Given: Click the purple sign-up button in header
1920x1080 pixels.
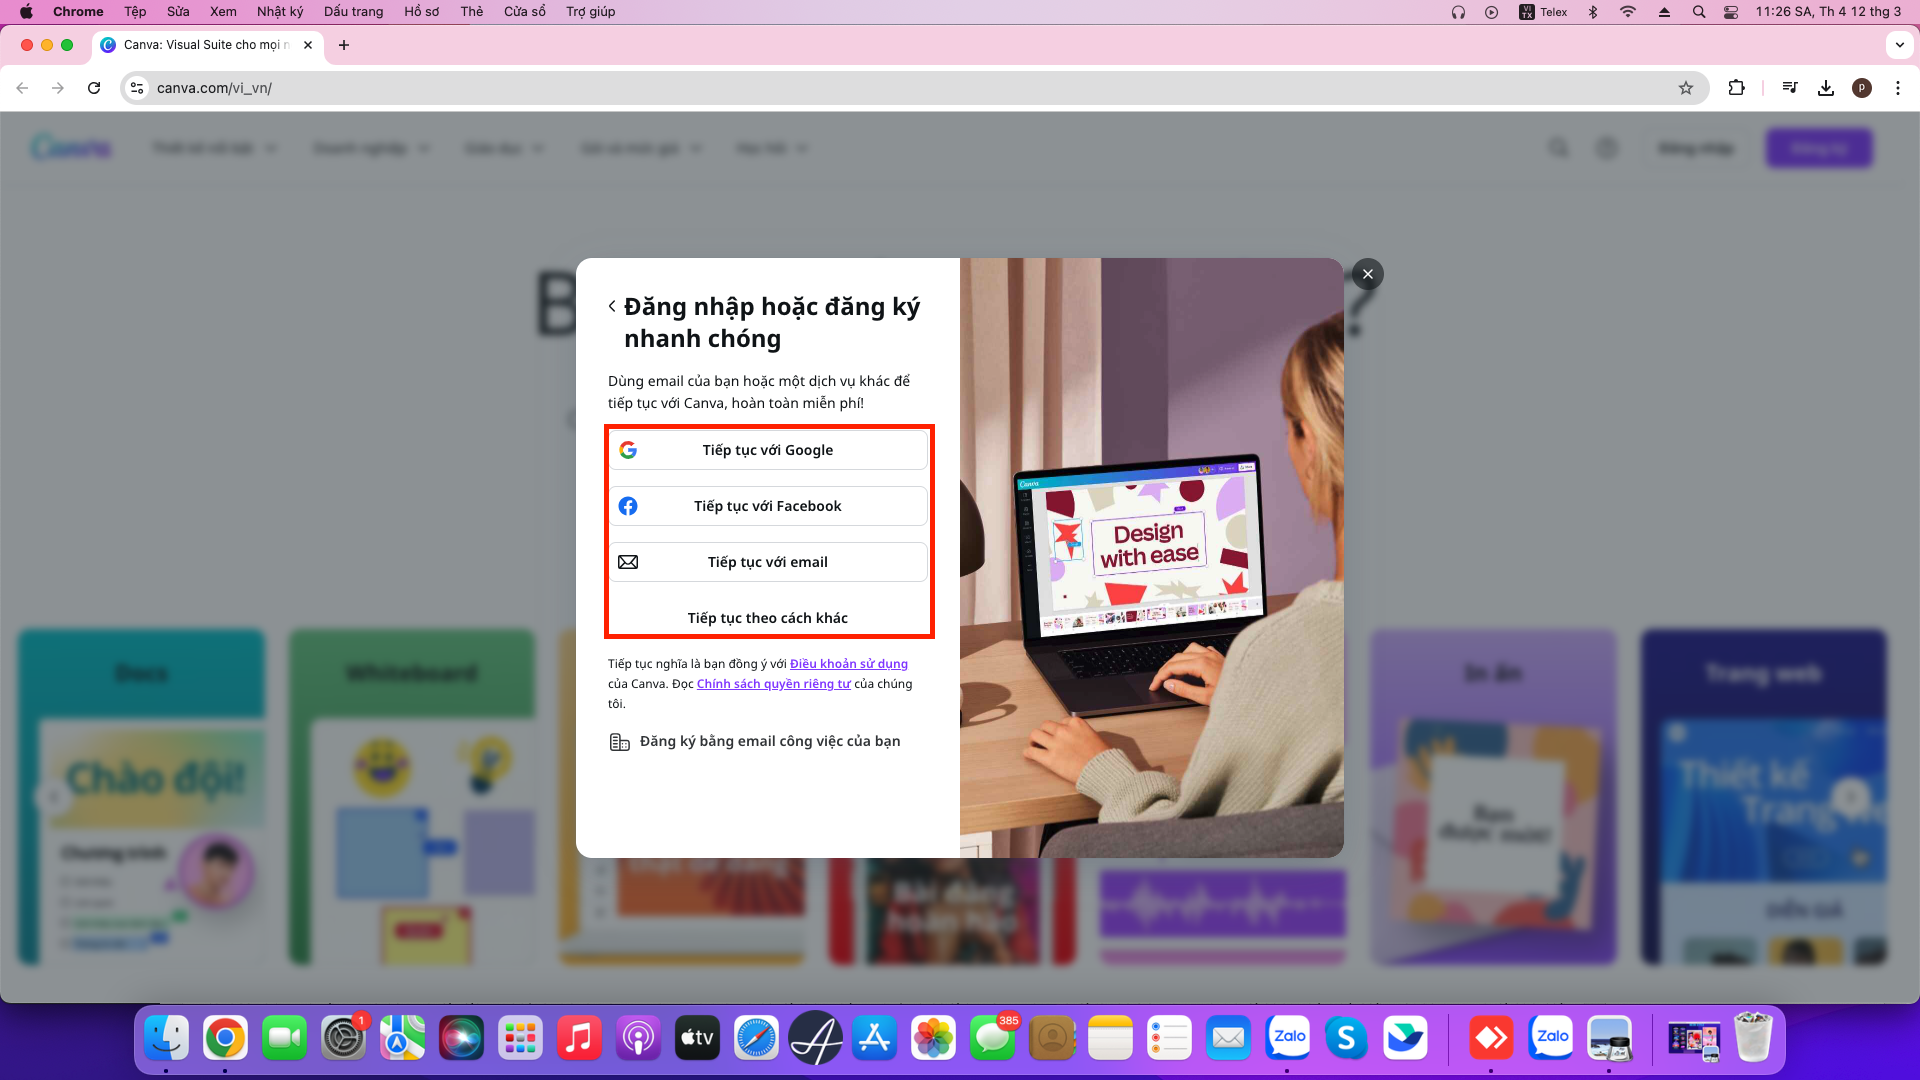Looking at the screenshot, I should pos(1819,148).
